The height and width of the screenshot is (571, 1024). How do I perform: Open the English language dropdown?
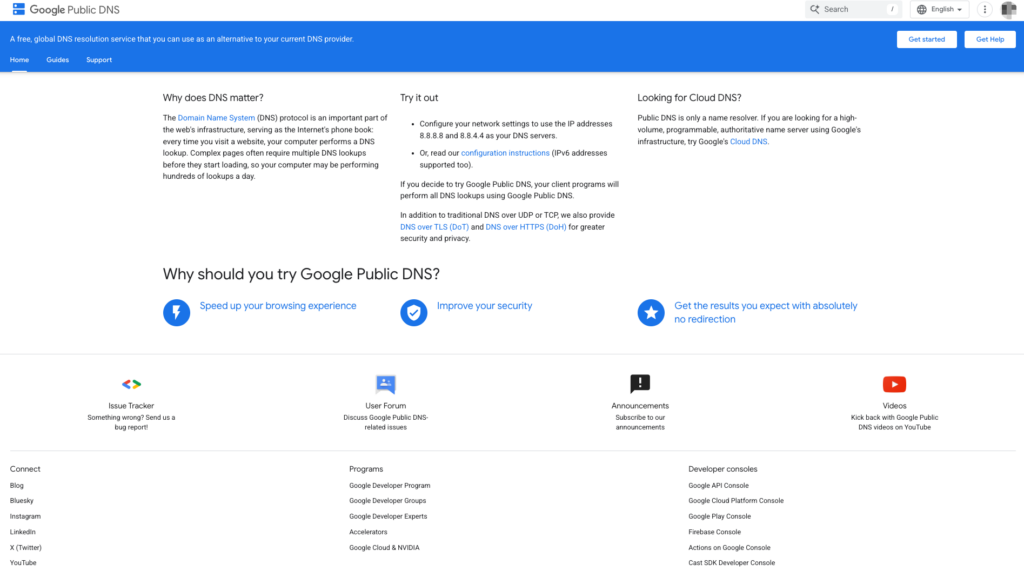[940, 9]
